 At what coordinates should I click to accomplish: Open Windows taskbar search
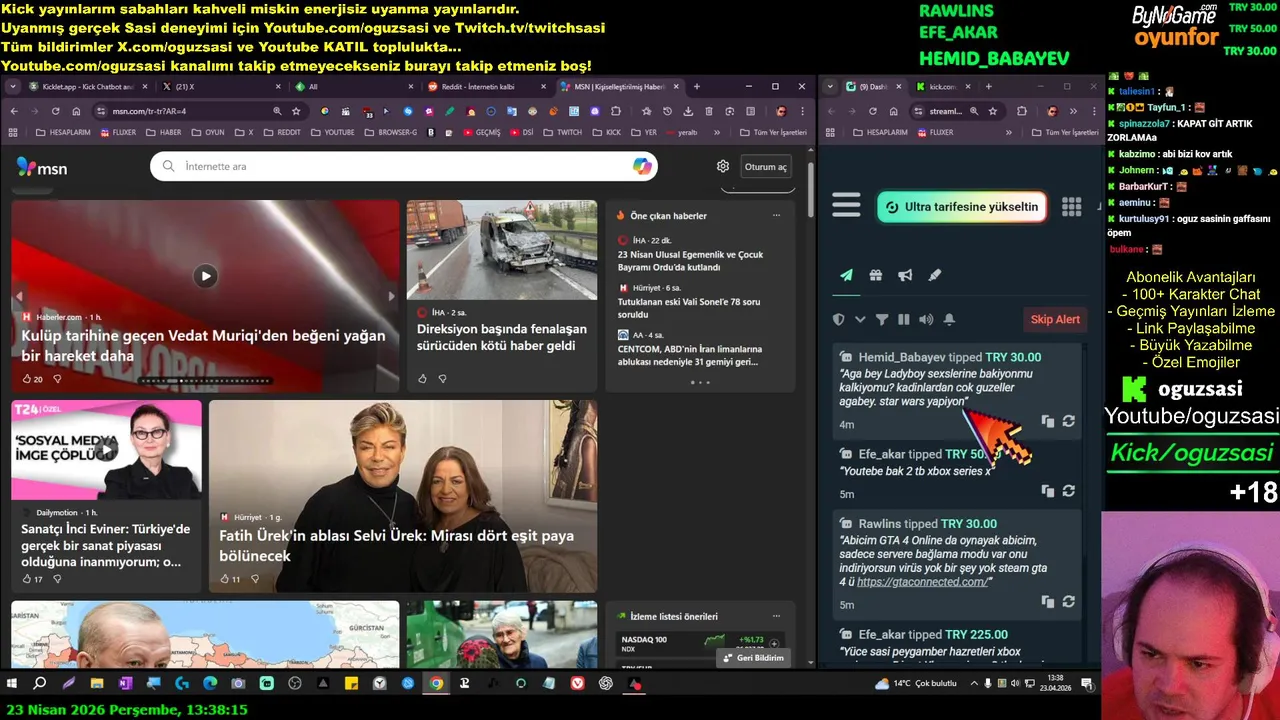coord(40,684)
